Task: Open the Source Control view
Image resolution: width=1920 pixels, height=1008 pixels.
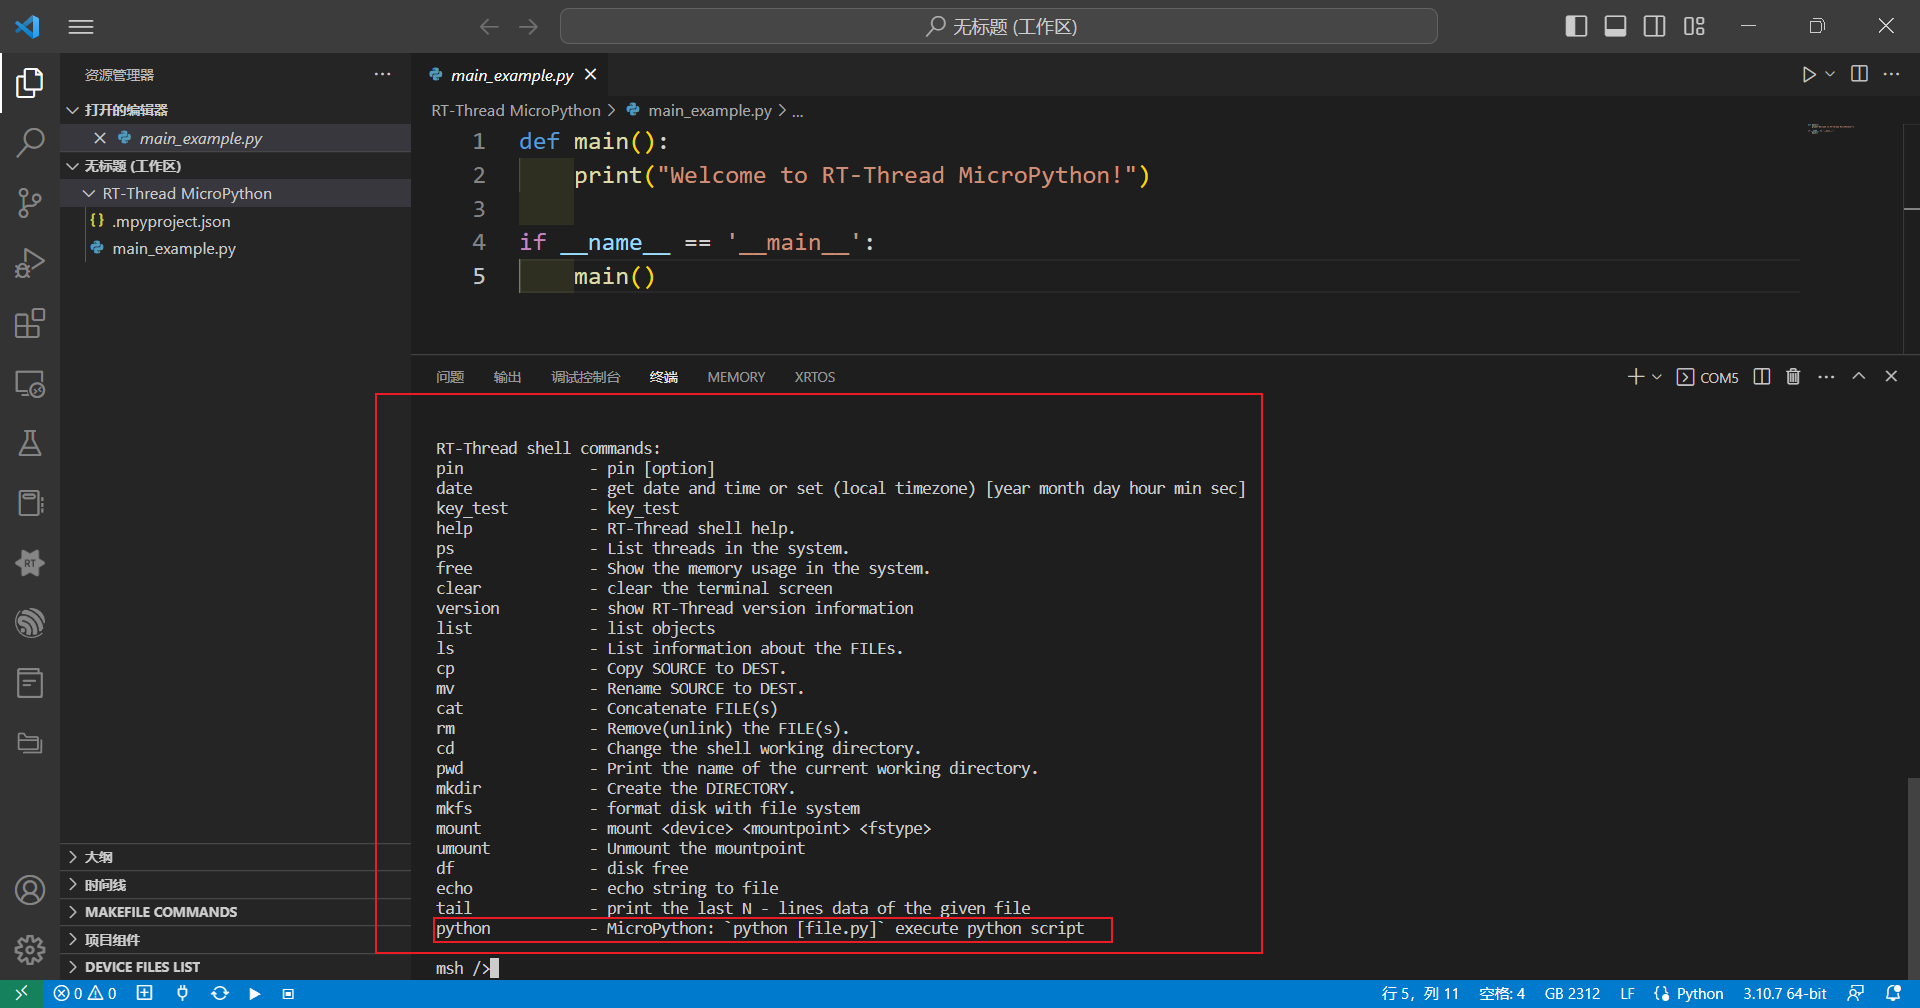Action: 30,203
